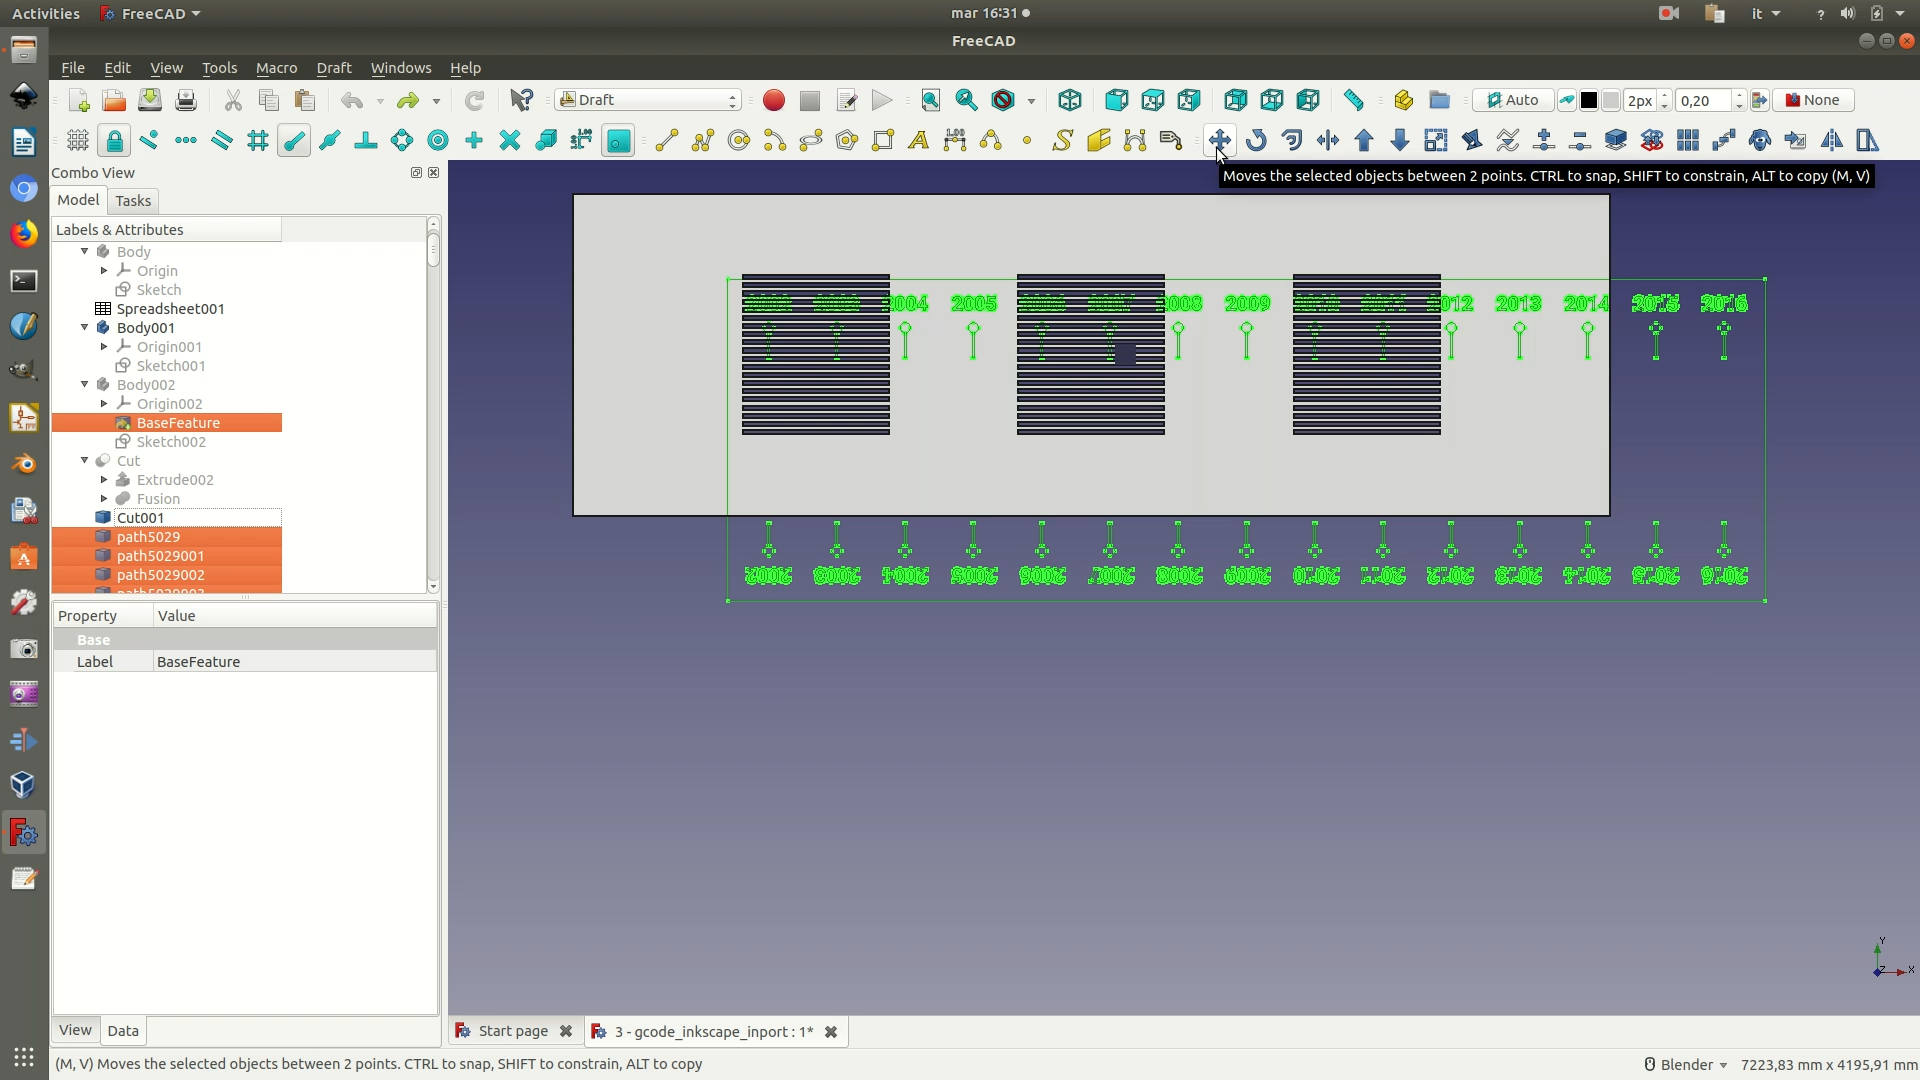1920x1080 pixels.
Task: Toggle snap to perpendicular
Action: pos(366,141)
